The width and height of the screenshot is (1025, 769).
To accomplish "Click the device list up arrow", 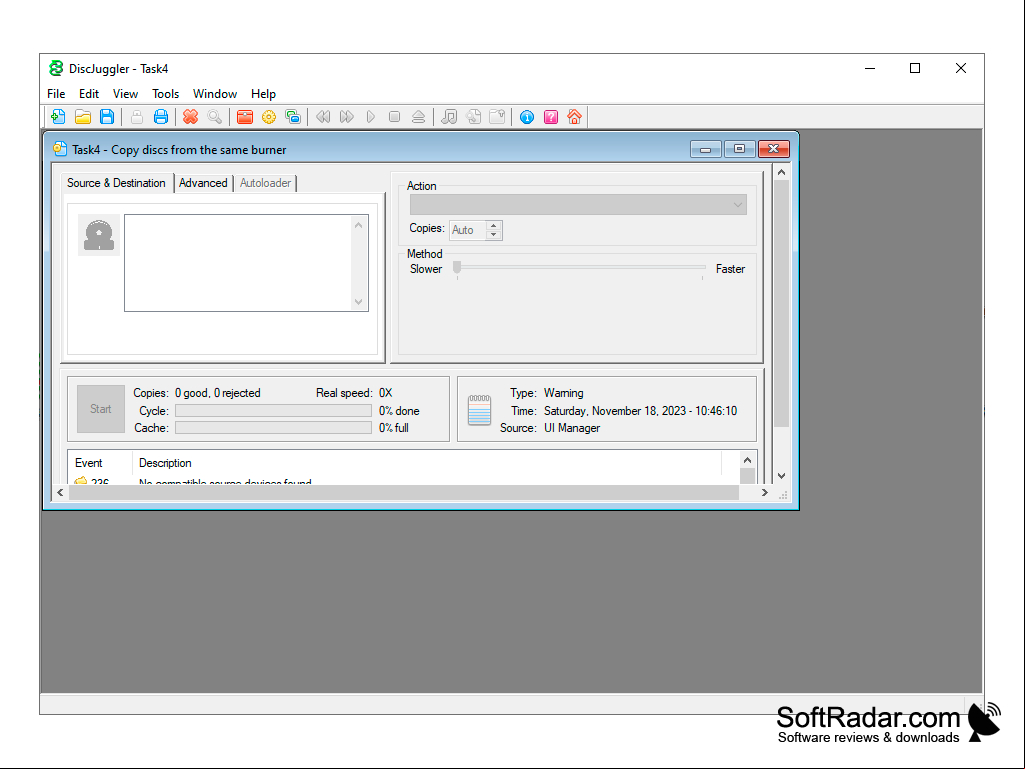I will 358,226.
